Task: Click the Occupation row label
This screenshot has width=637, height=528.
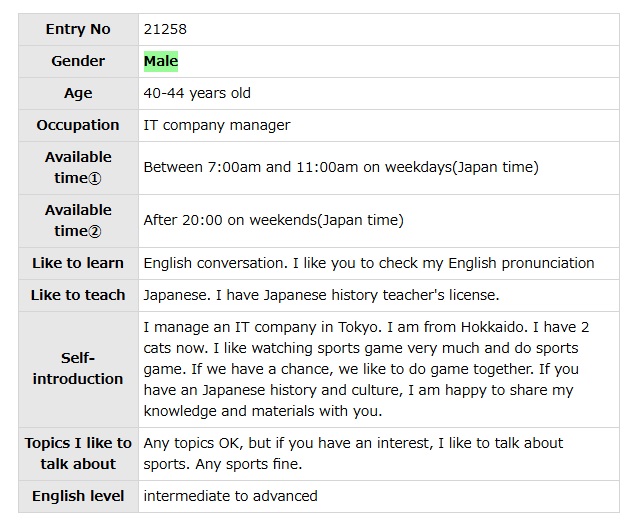Action: [x=78, y=125]
